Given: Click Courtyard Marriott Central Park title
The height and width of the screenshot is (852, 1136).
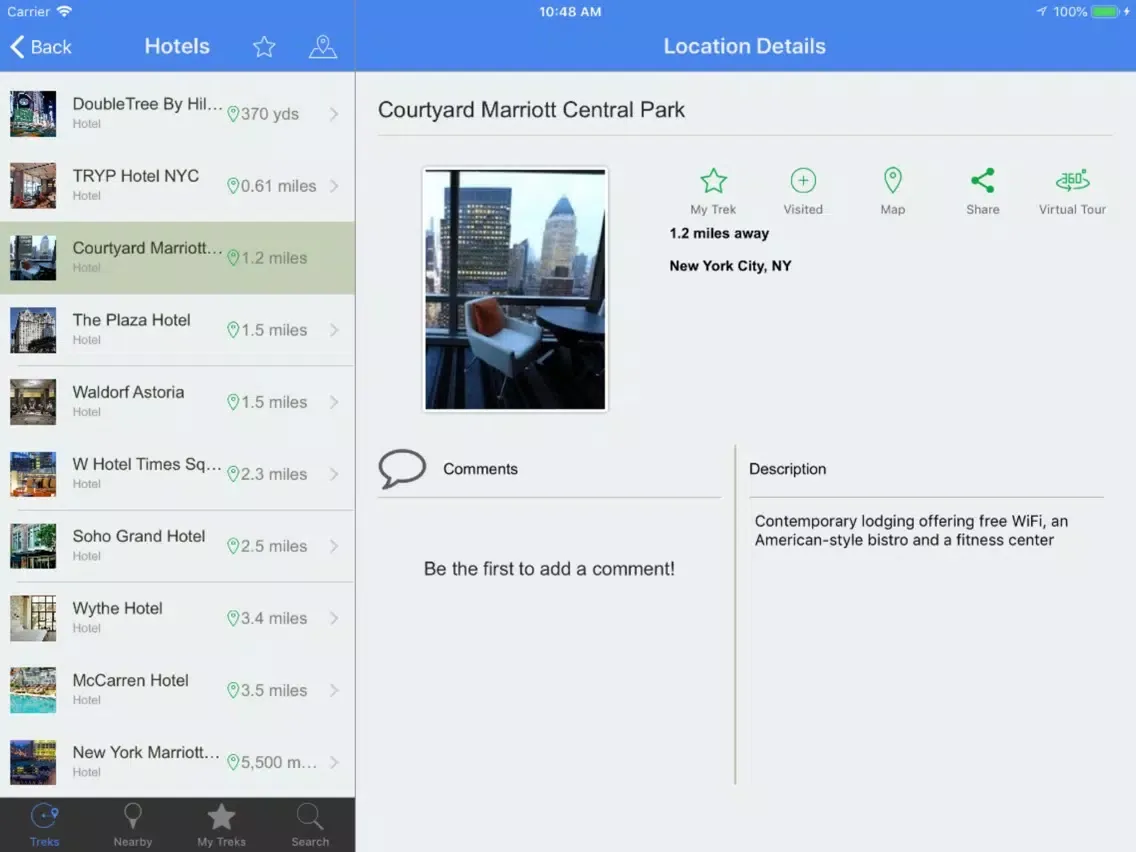Looking at the screenshot, I should (x=531, y=109).
